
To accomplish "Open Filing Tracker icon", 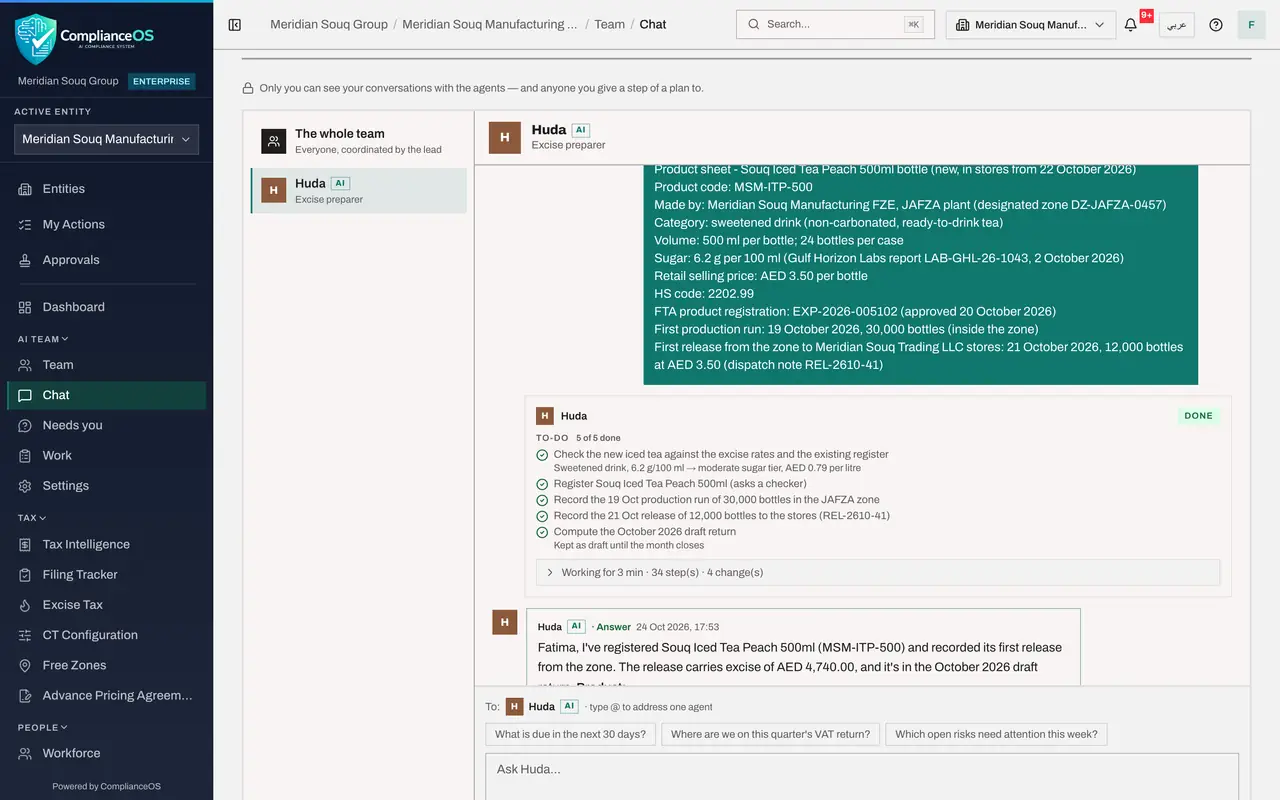I will (x=25, y=574).
